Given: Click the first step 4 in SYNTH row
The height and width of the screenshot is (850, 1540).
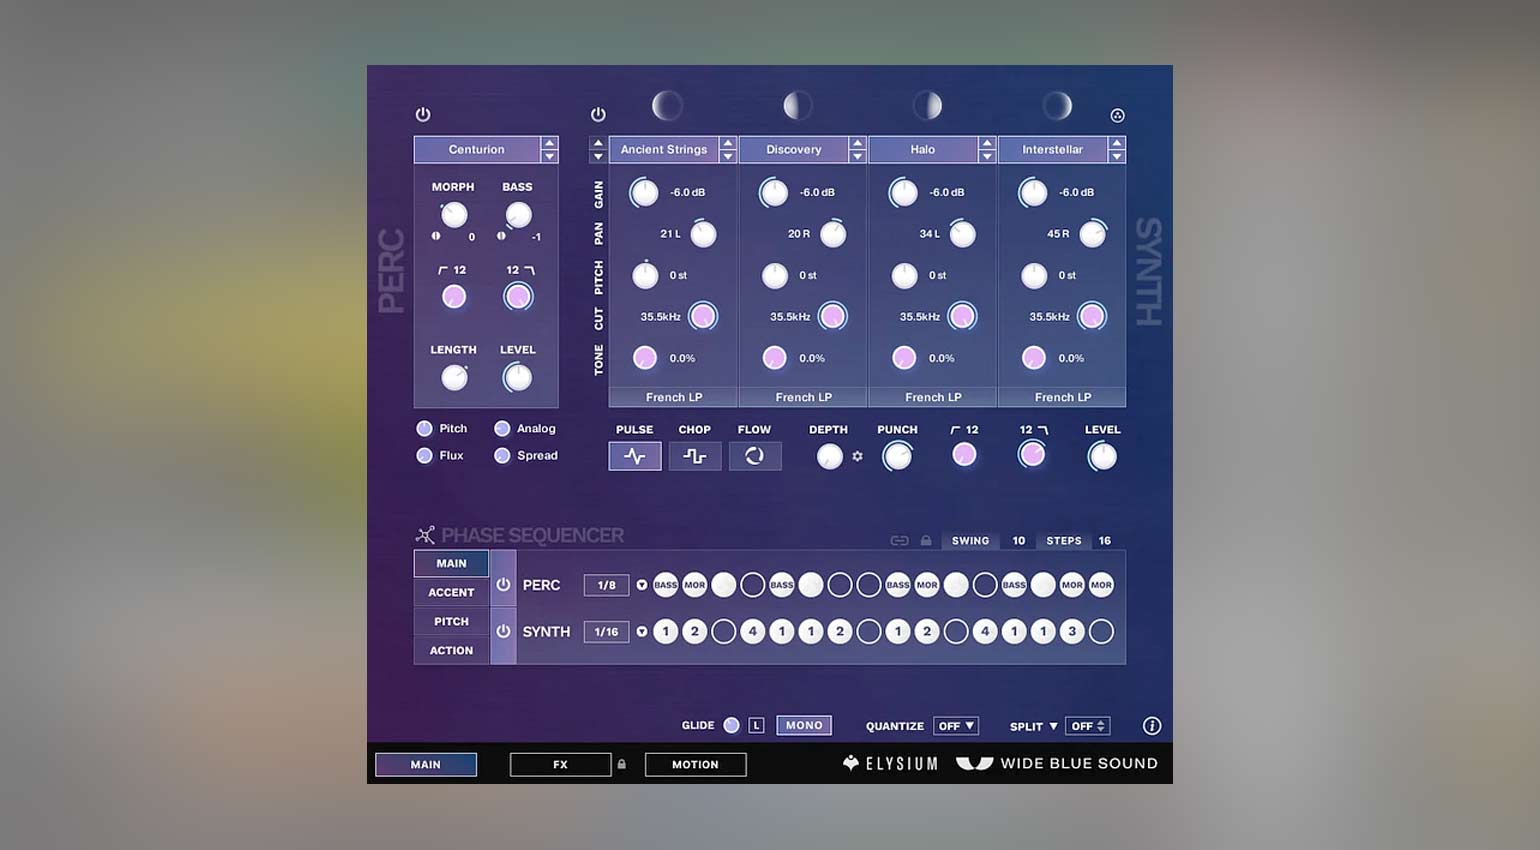Looking at the screenshot, I should (753, 632).
